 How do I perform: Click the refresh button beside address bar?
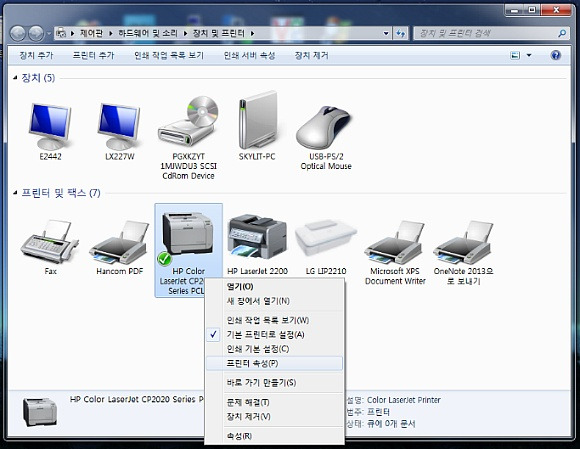pos(401,34)
